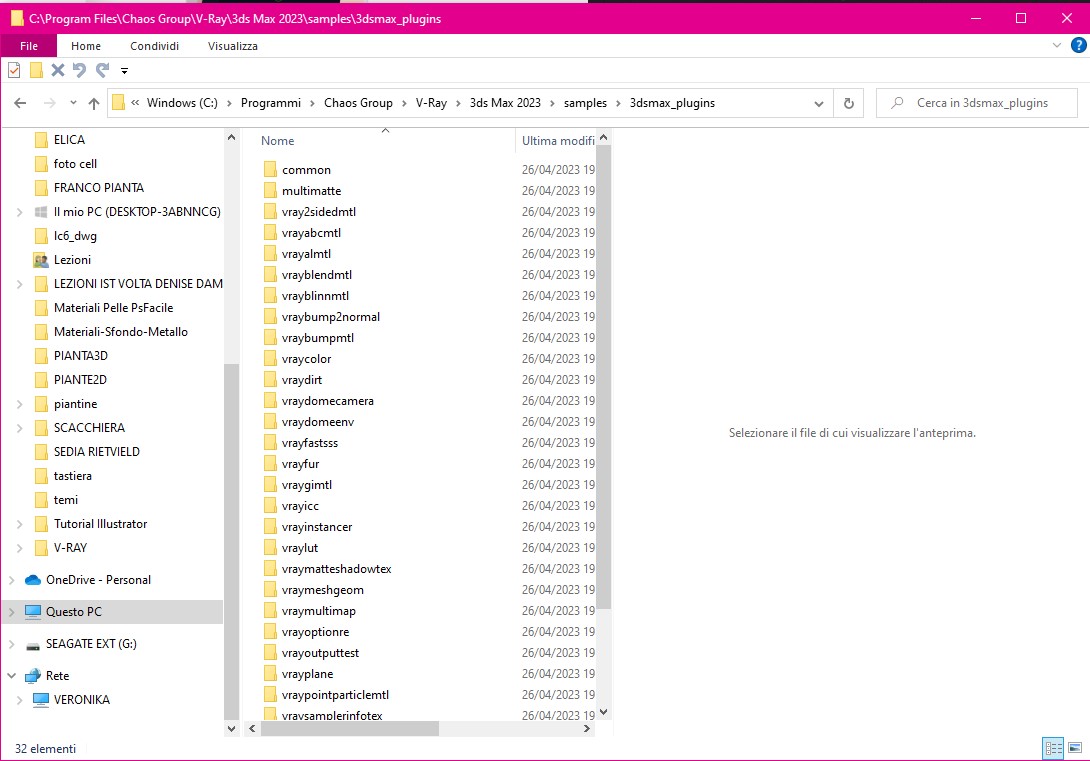Select the vraymatteshadowtex folder icon
The image size is (1090, 761).
pyautogui.click(x=270, y=568)
